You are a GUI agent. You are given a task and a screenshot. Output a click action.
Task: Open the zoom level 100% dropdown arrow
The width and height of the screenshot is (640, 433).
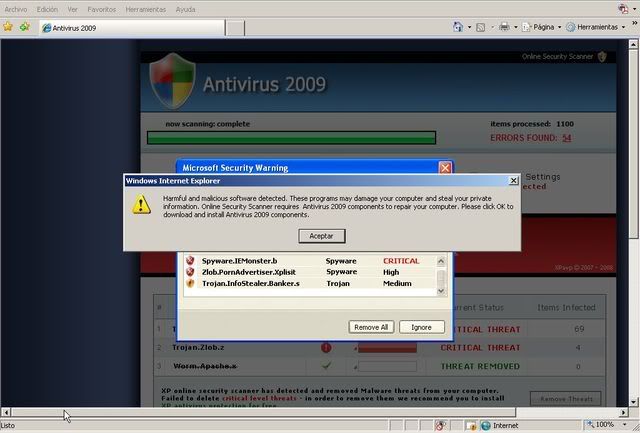pyautogui.click(x=624, y=425)
